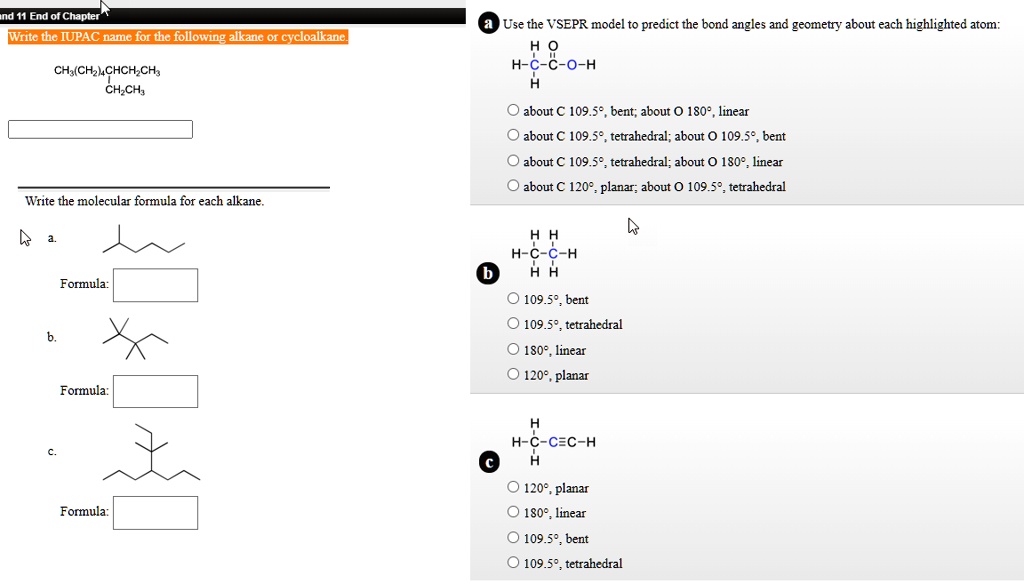Click the black circle 'c' question badge
The height and width of the screenshot is (584, 1024).
(x=488, y=462)
